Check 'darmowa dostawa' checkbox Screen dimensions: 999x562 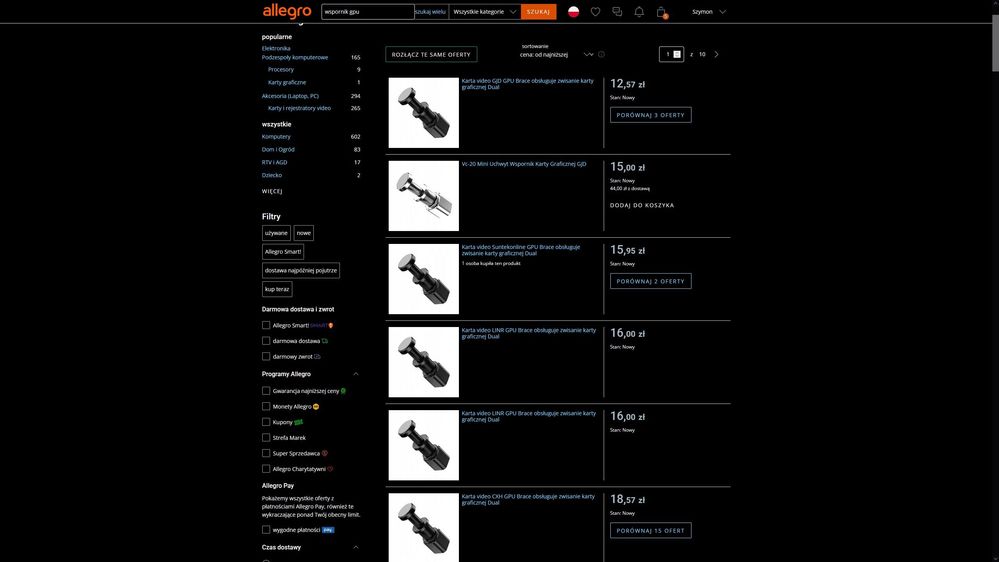(266, 341)
